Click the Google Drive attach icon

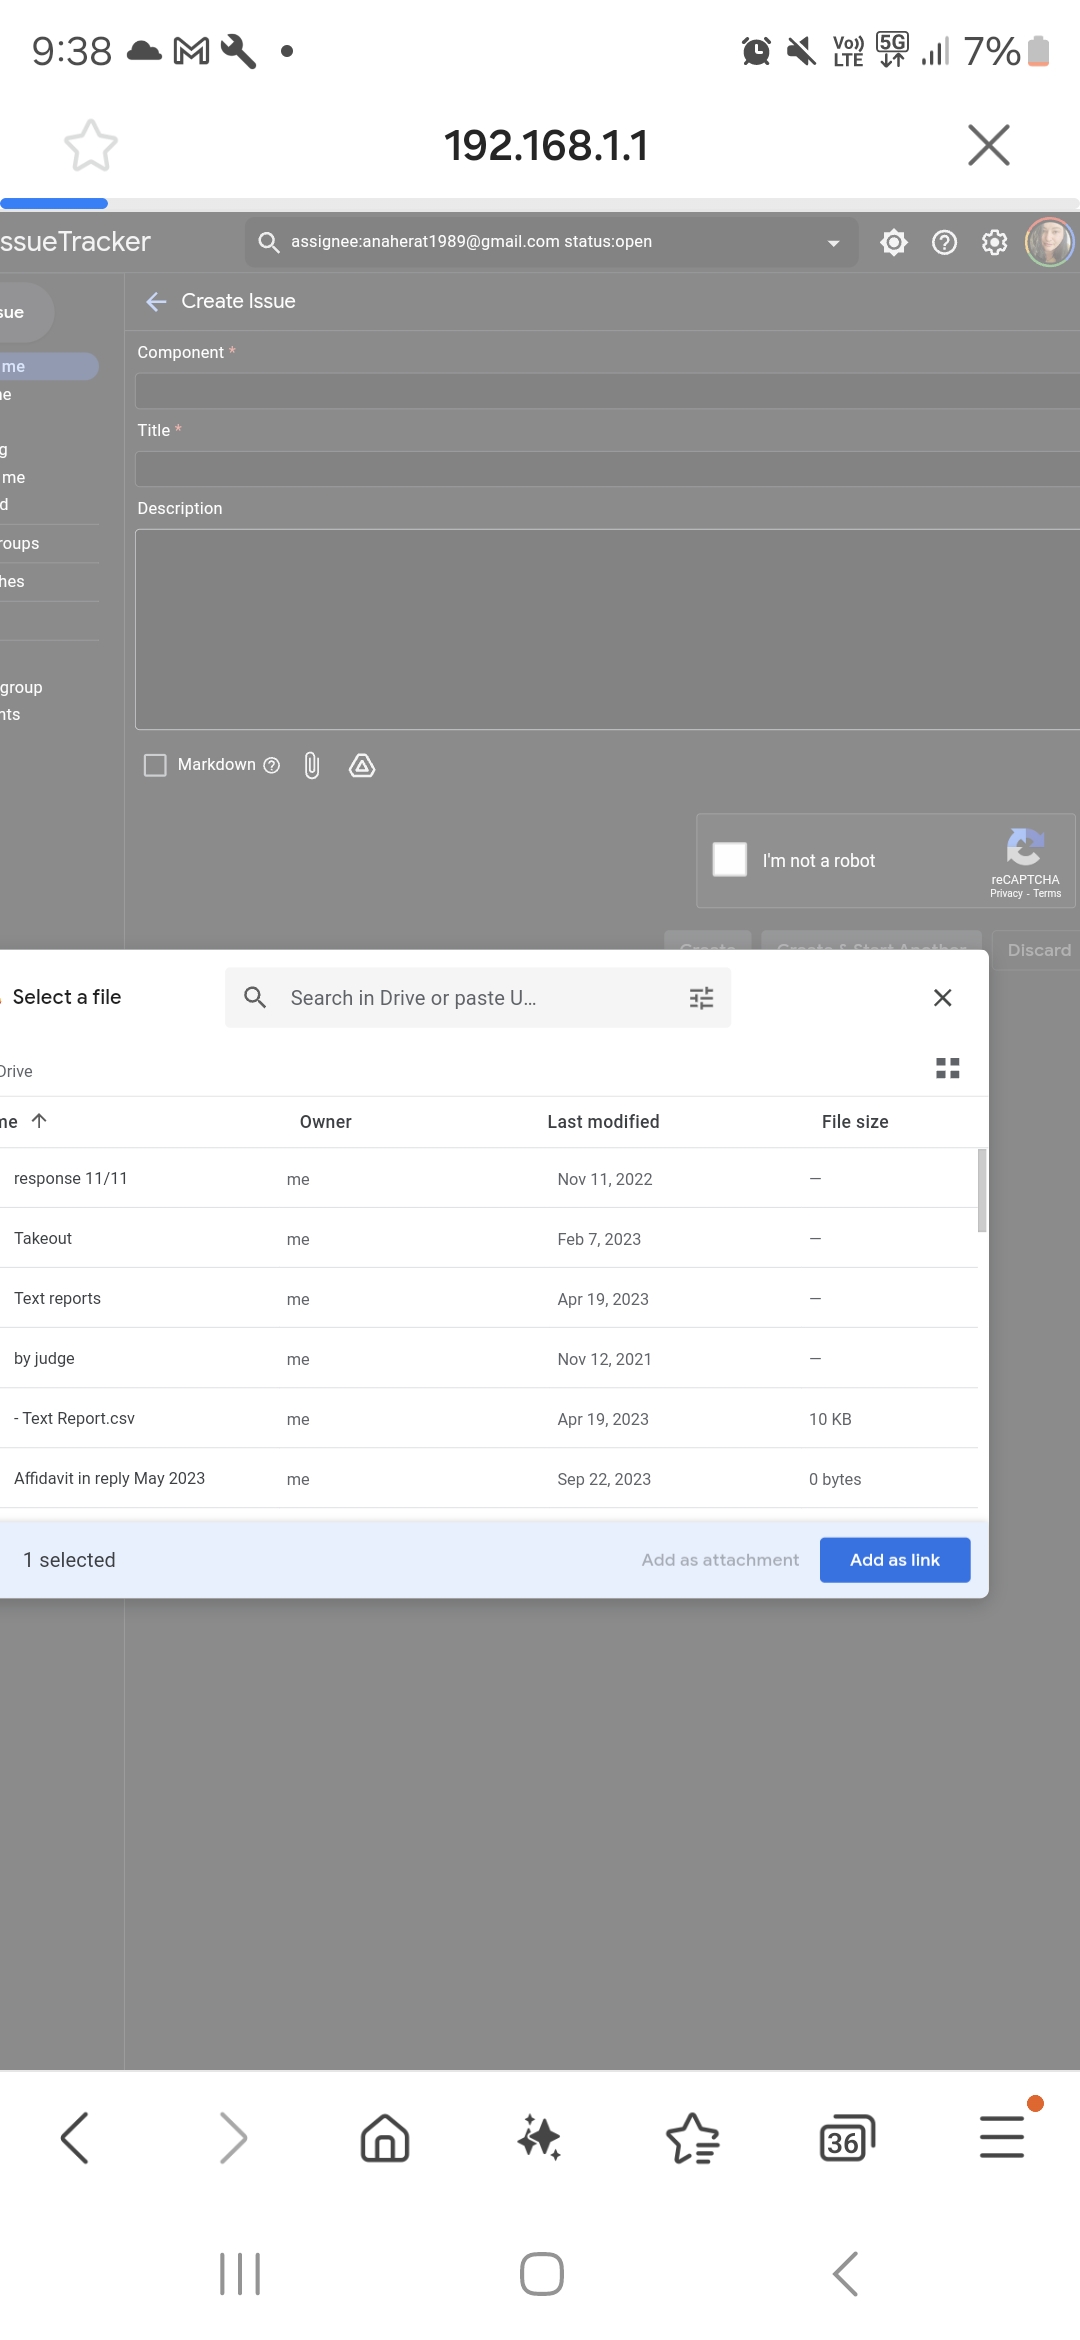click(x=361, y=766)
